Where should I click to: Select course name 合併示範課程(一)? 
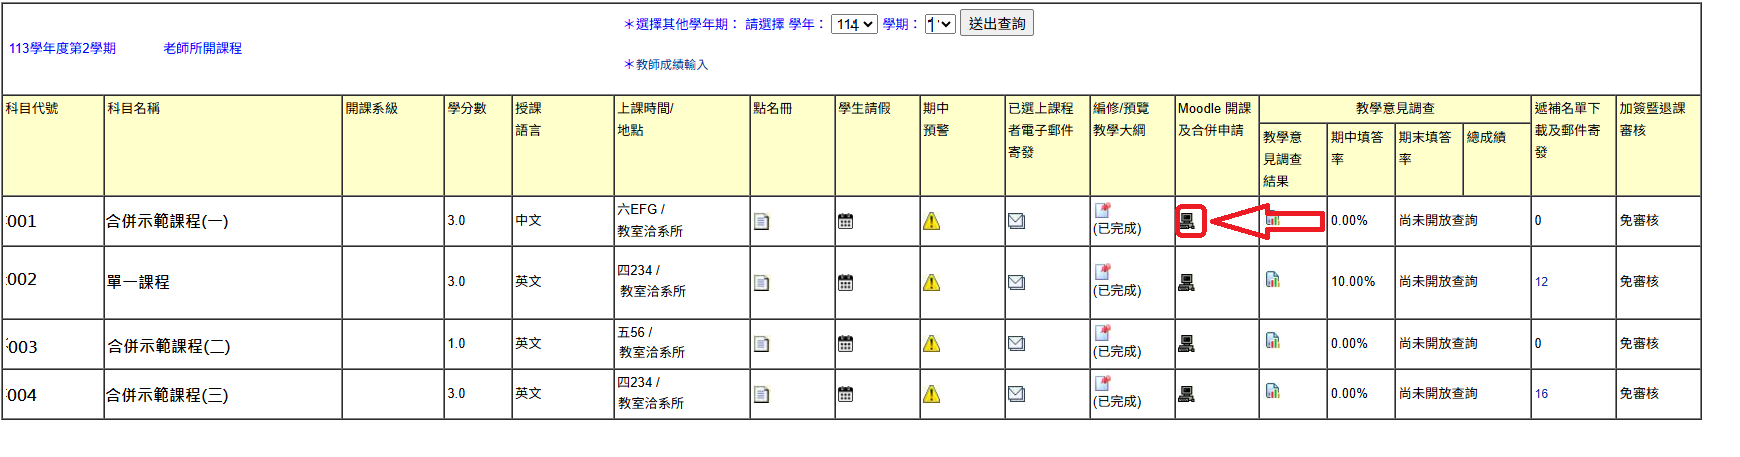167,222
